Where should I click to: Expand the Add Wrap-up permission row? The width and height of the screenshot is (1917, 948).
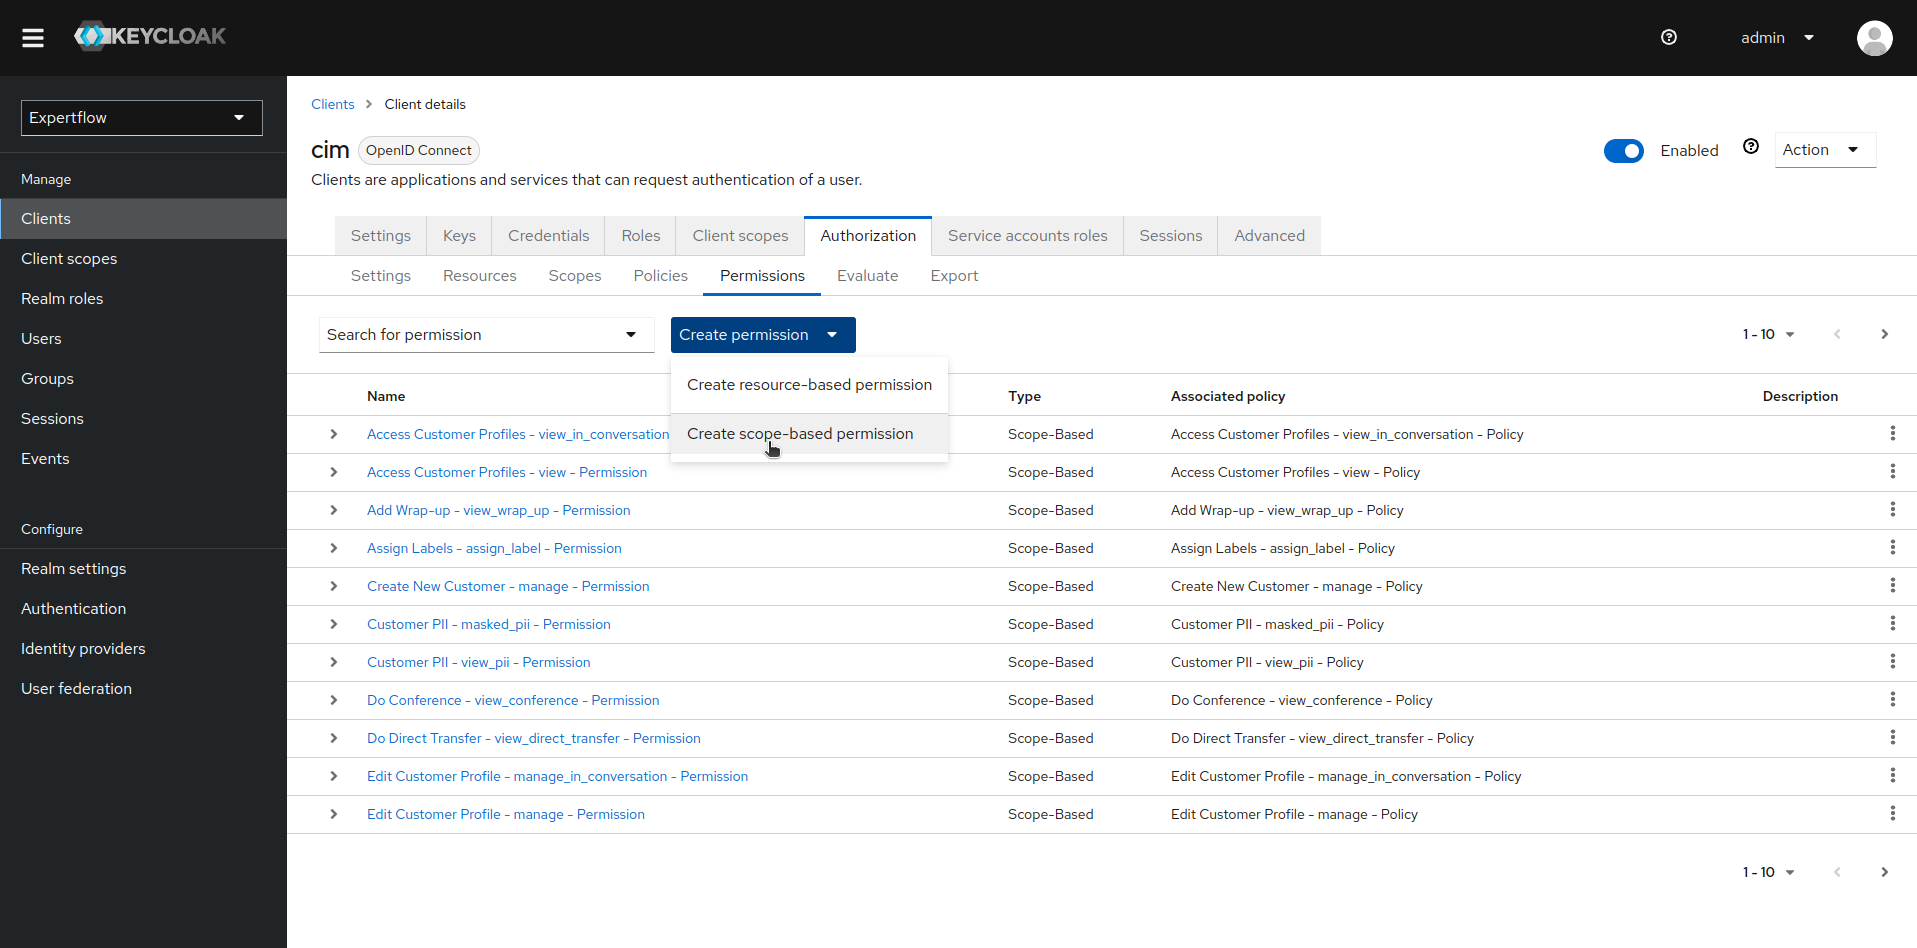coord(334,510)
